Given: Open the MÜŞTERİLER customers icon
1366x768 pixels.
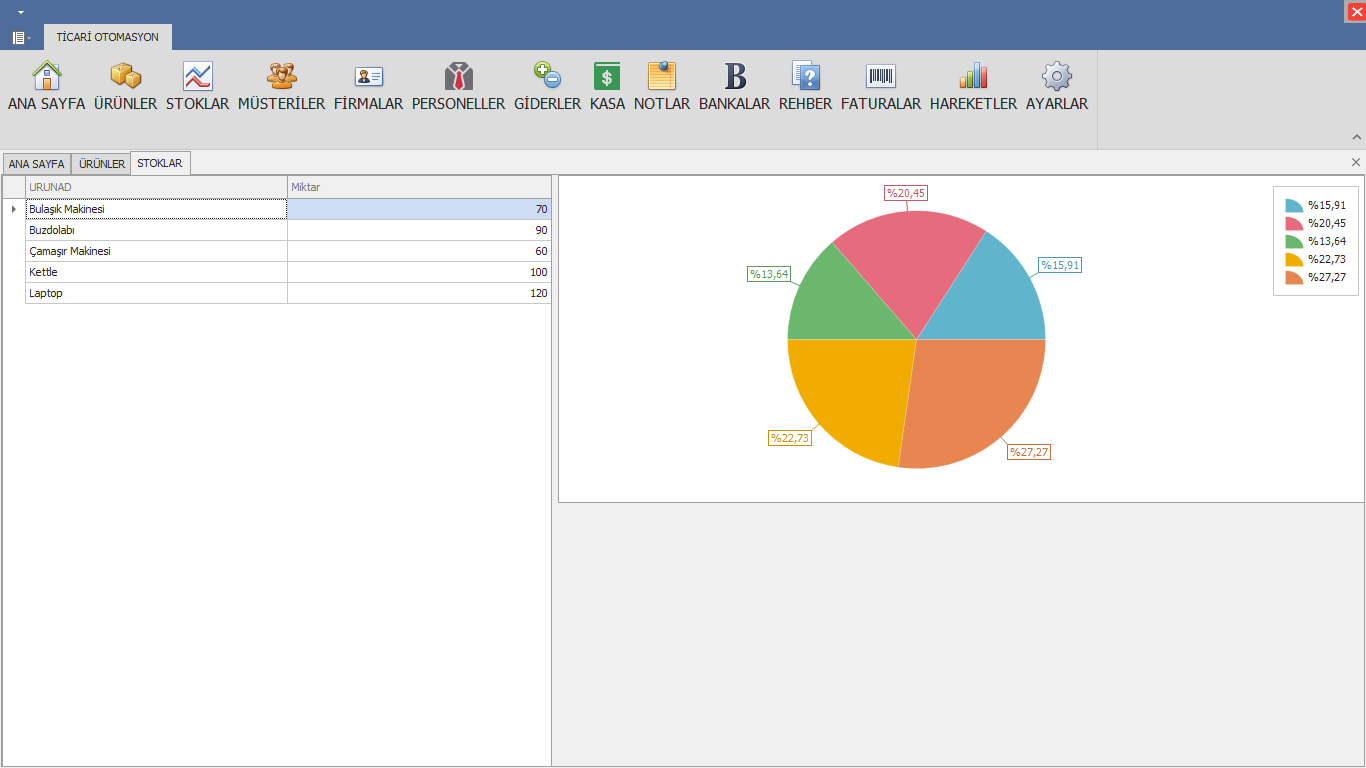Looking at the screenshot, I should 281,76.
